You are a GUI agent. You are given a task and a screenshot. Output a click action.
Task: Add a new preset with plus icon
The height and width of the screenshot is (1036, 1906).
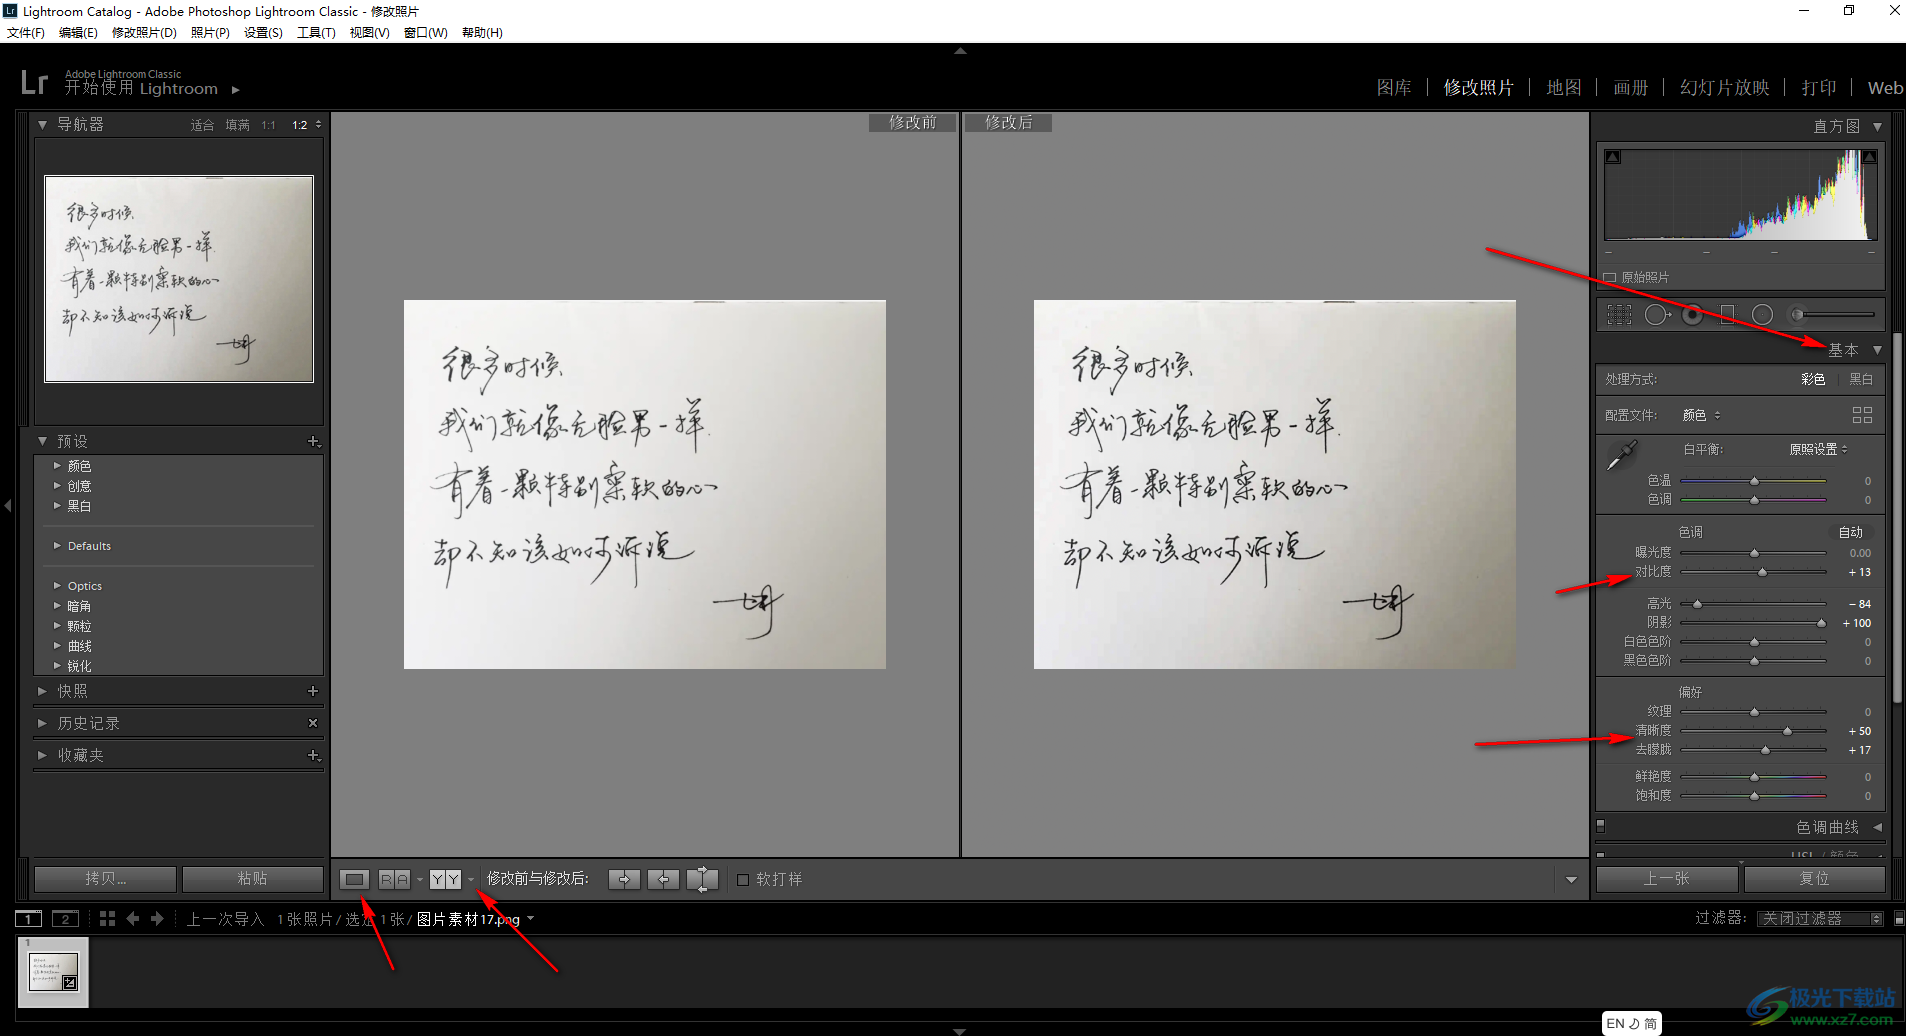[313, 441]
